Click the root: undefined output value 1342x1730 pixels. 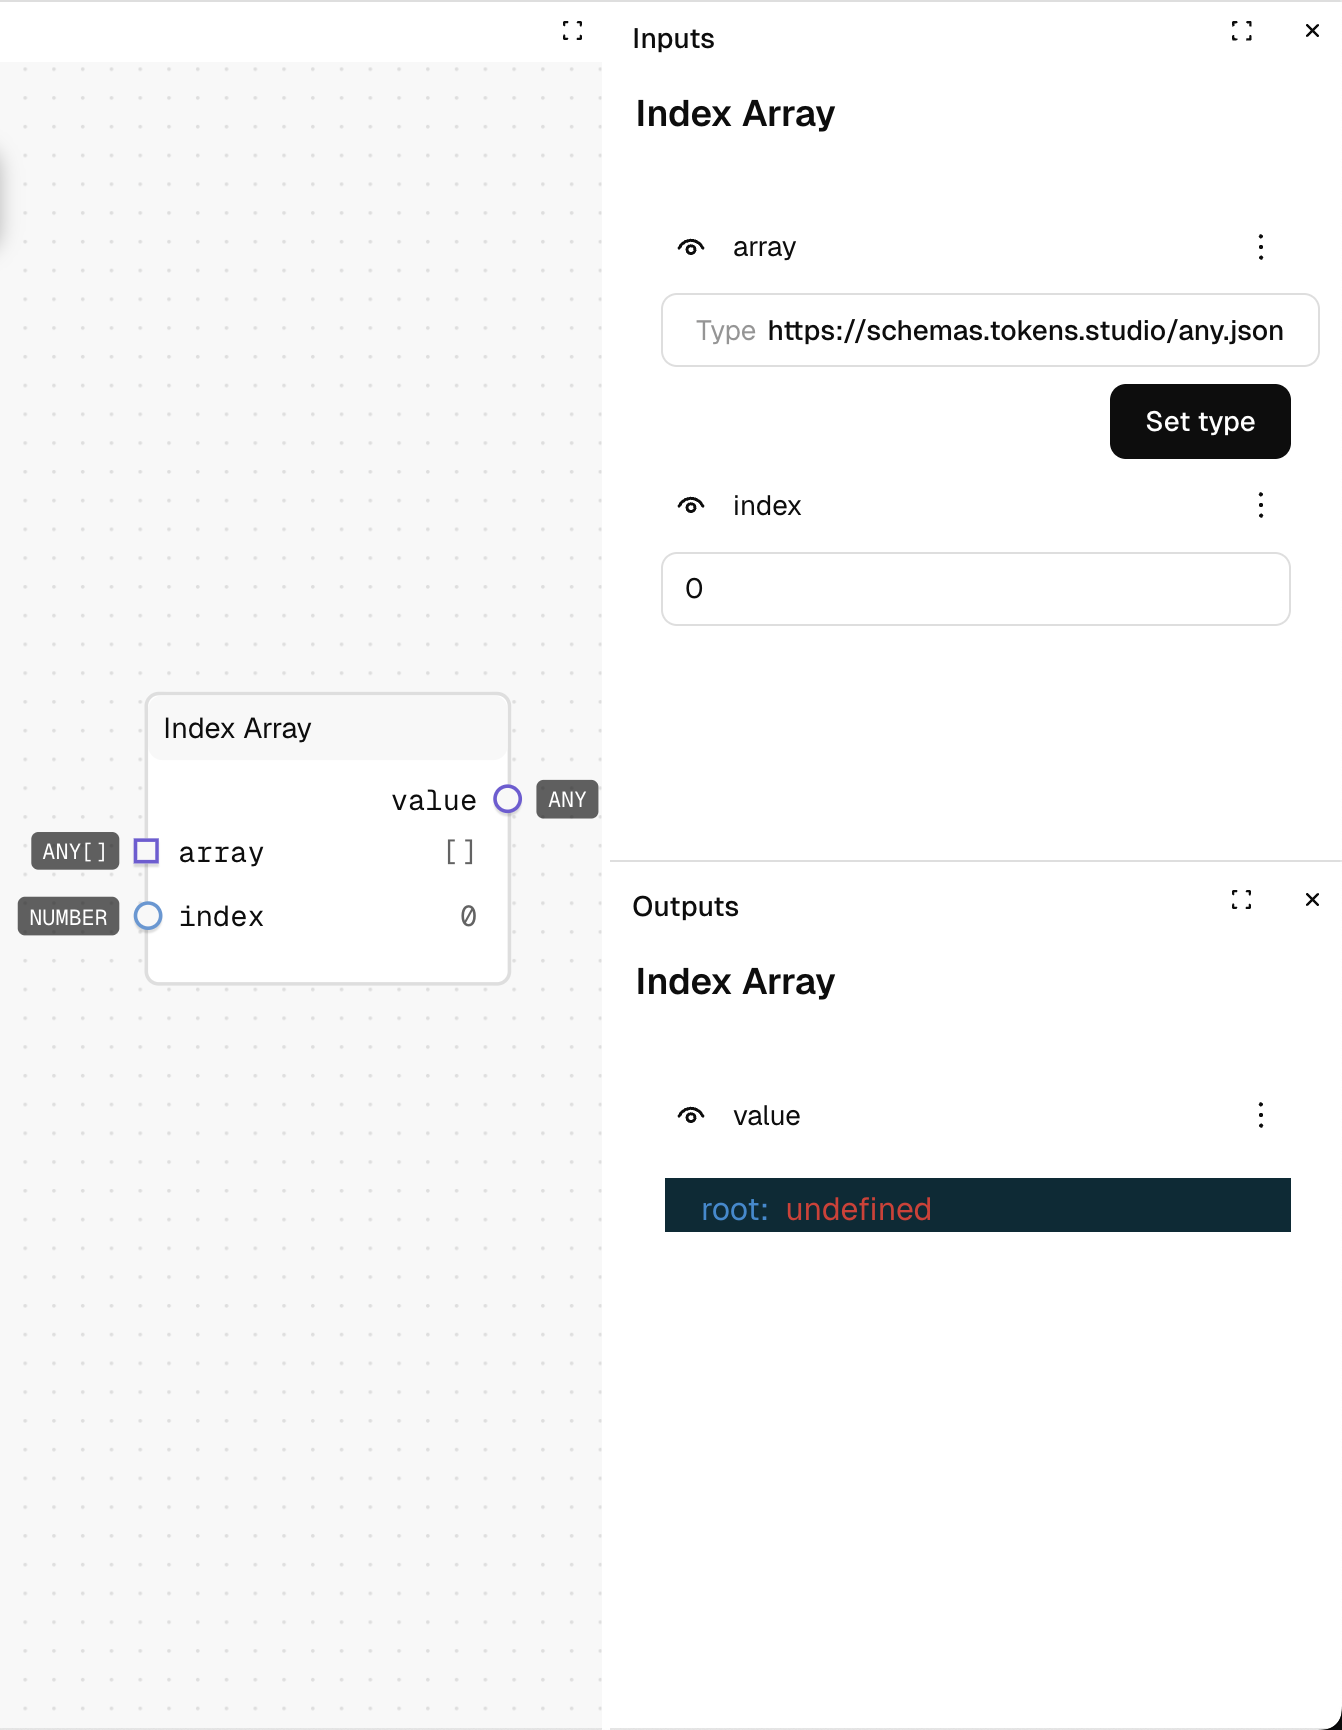(978, 1205)
